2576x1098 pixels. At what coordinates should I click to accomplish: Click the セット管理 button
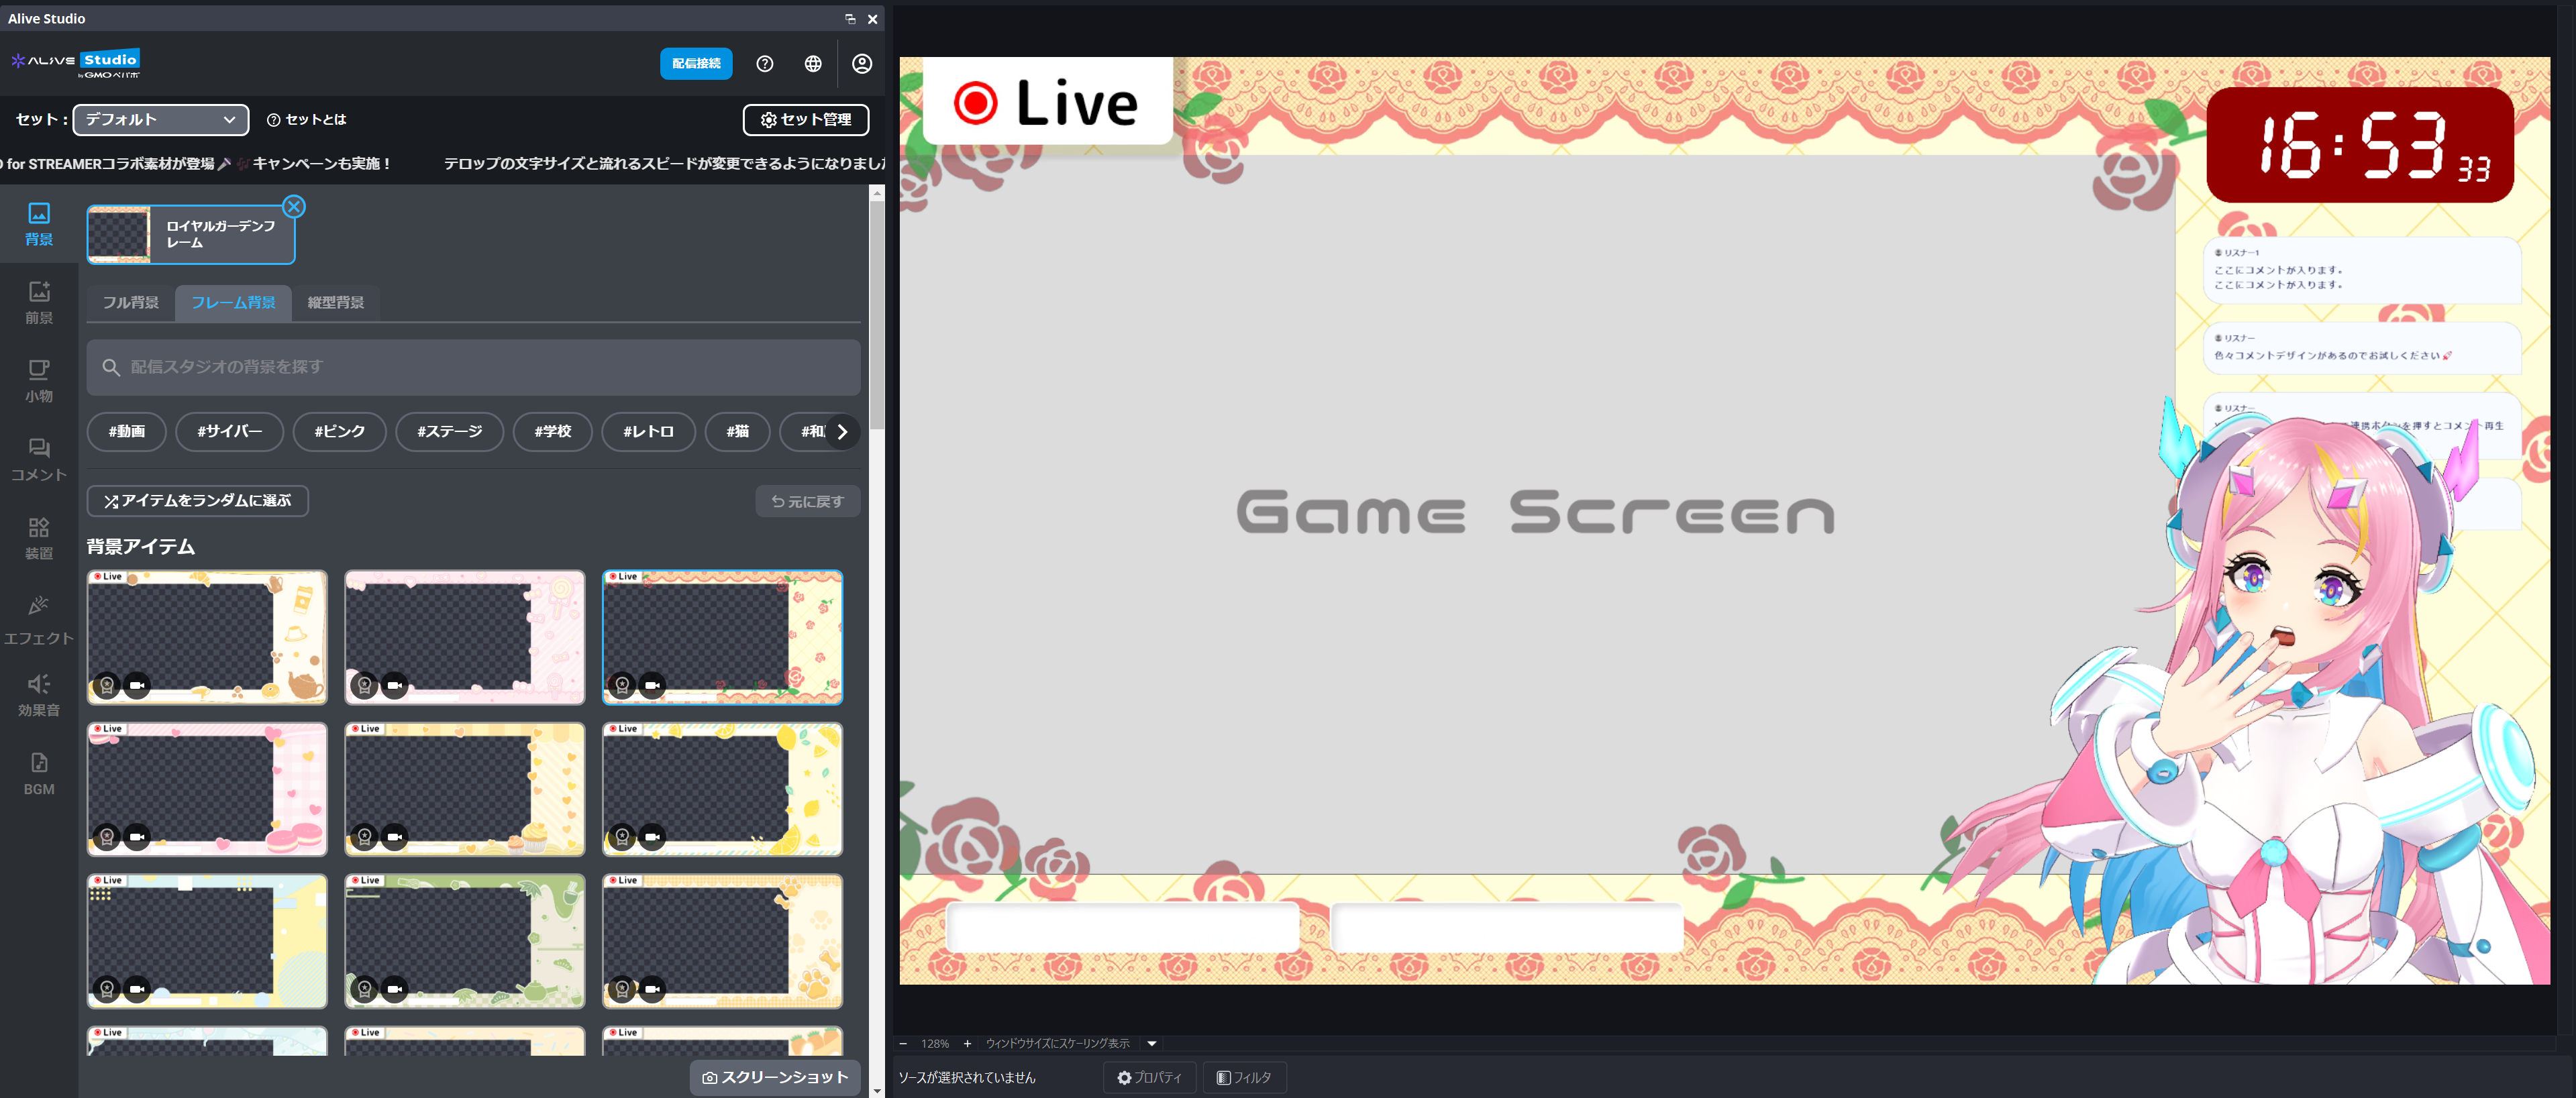[x=806, y=119]
